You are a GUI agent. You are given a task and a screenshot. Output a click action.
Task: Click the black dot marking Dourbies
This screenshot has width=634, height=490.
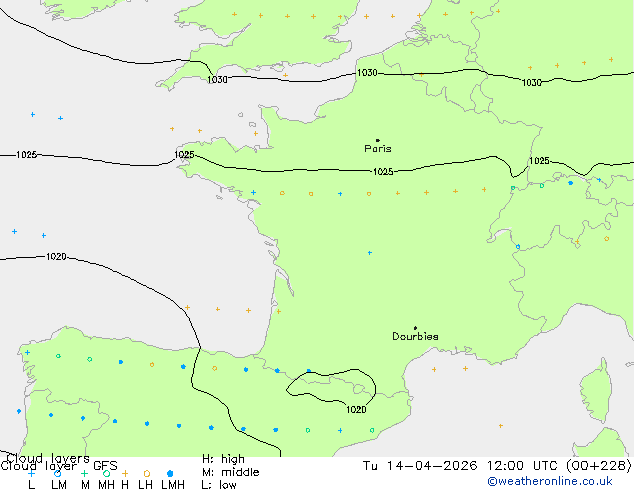pyautogui.click(x=415, y=328)
